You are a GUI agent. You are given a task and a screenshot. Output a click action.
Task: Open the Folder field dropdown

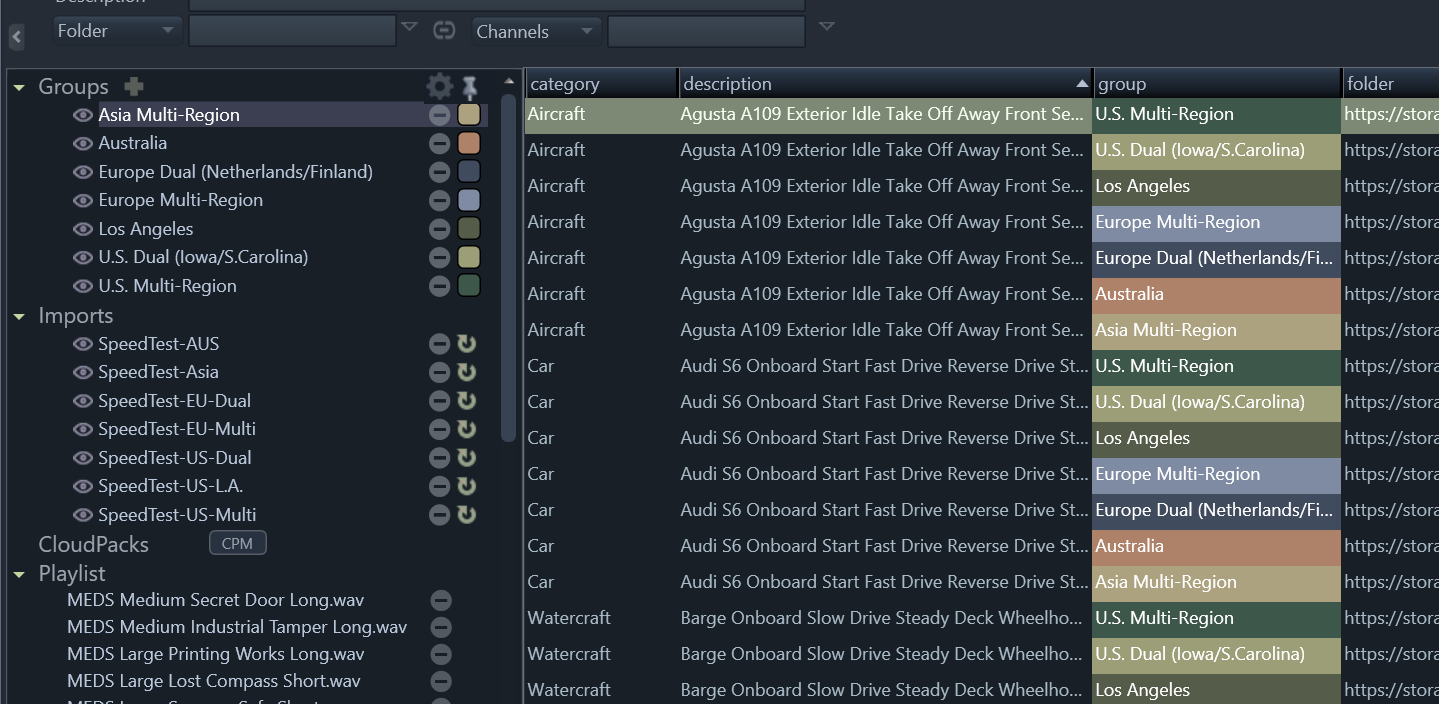coord(117,31)
